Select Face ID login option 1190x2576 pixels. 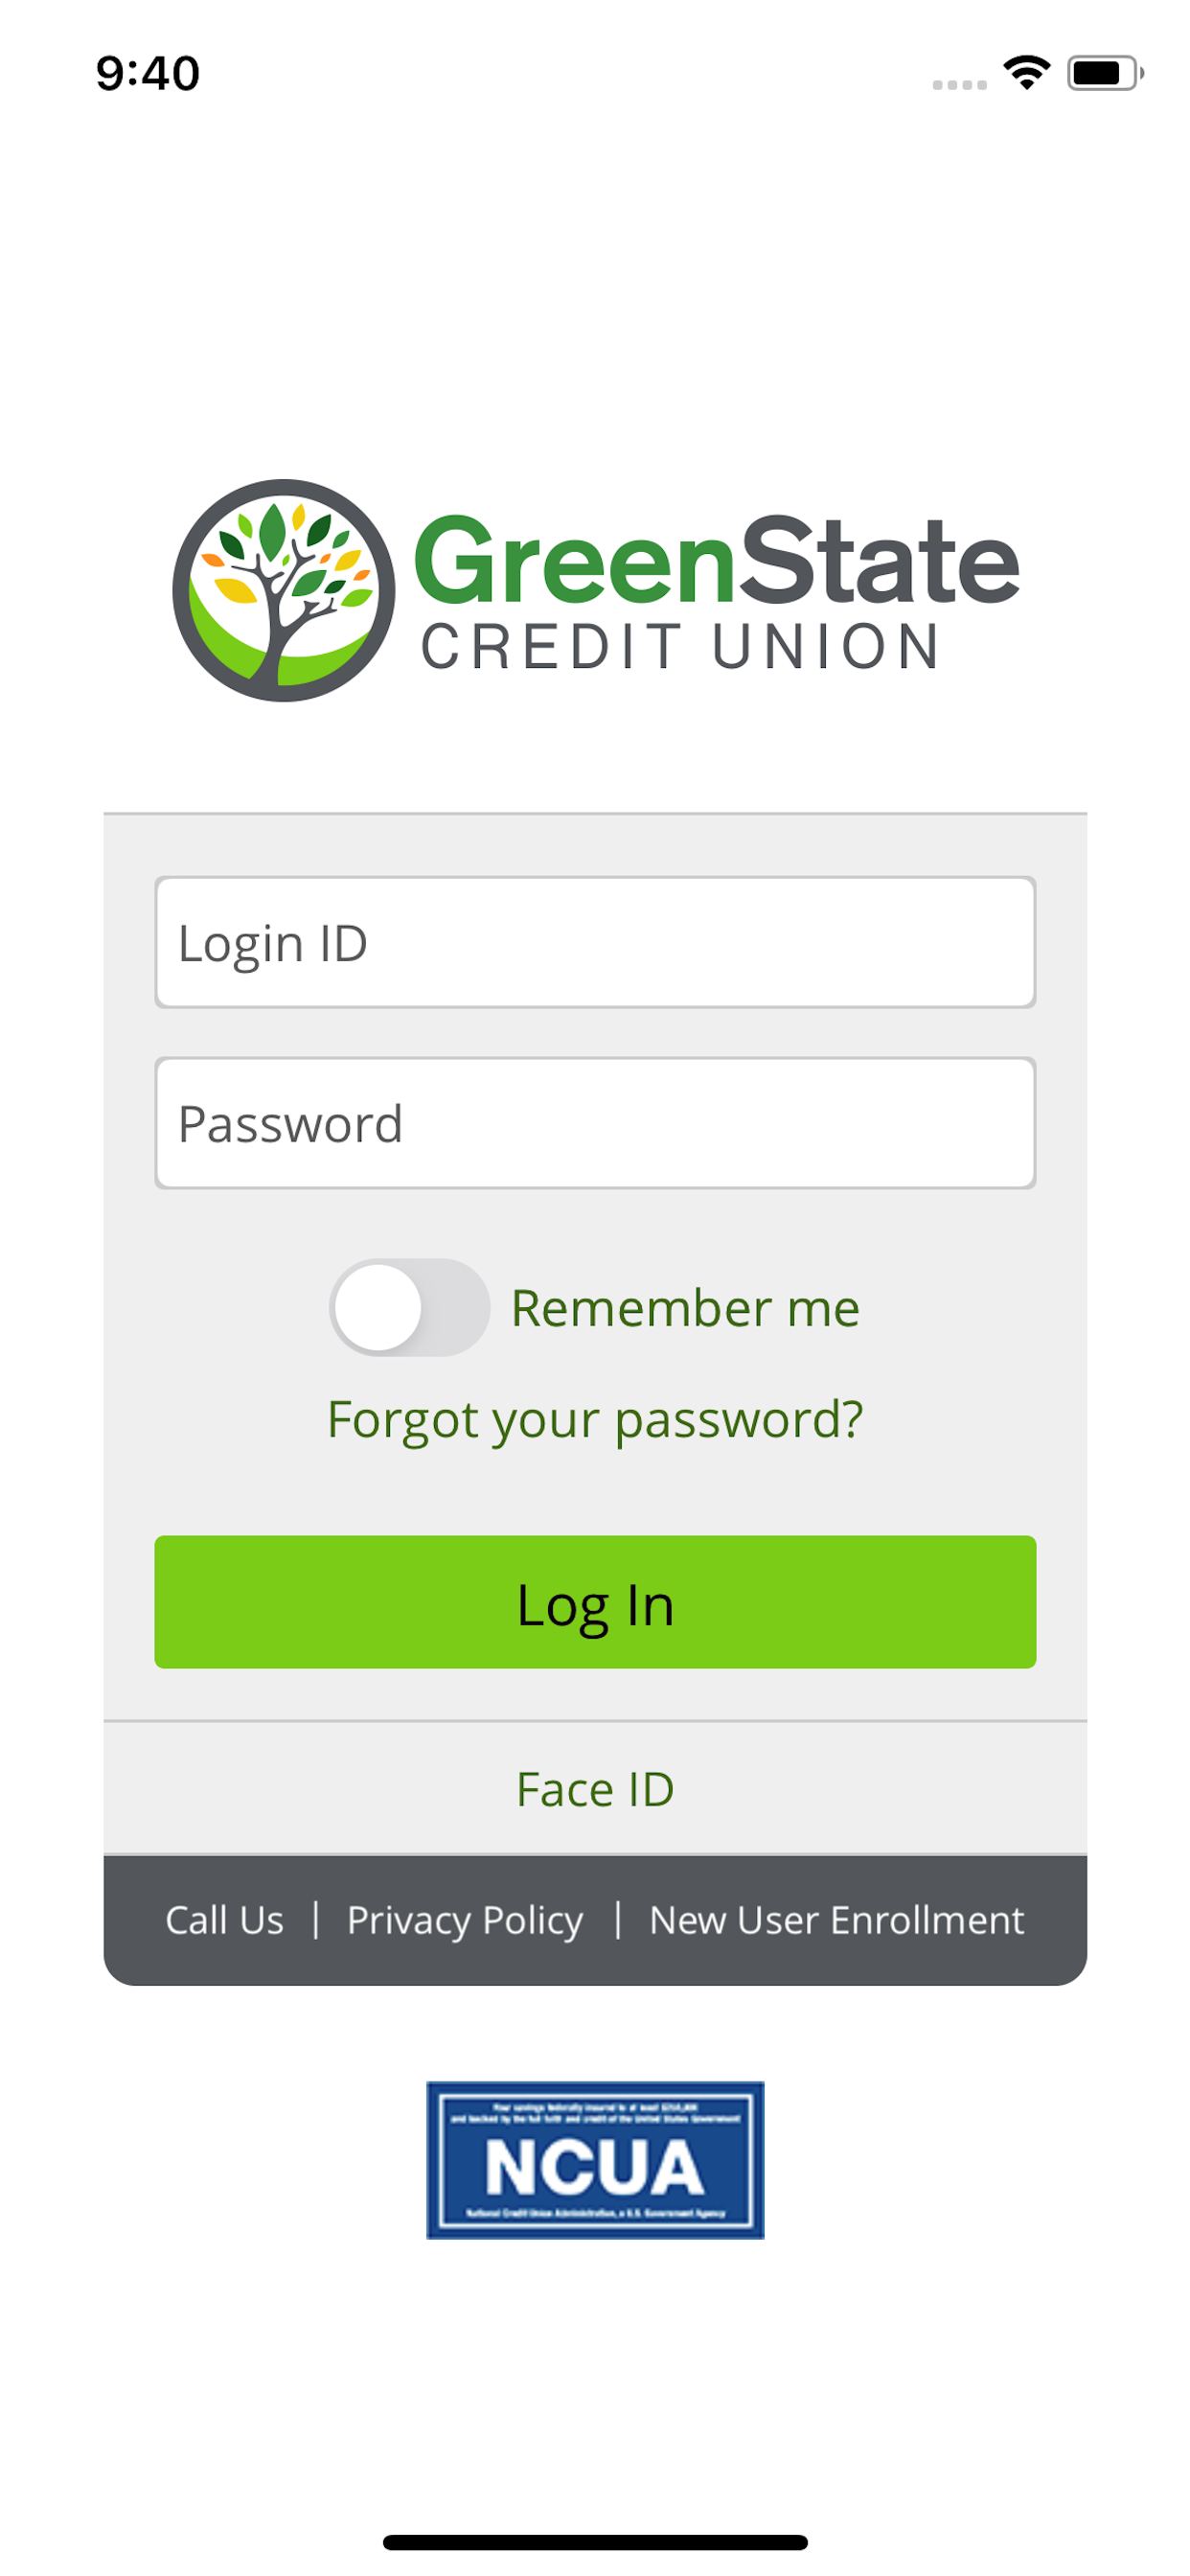594,1789
